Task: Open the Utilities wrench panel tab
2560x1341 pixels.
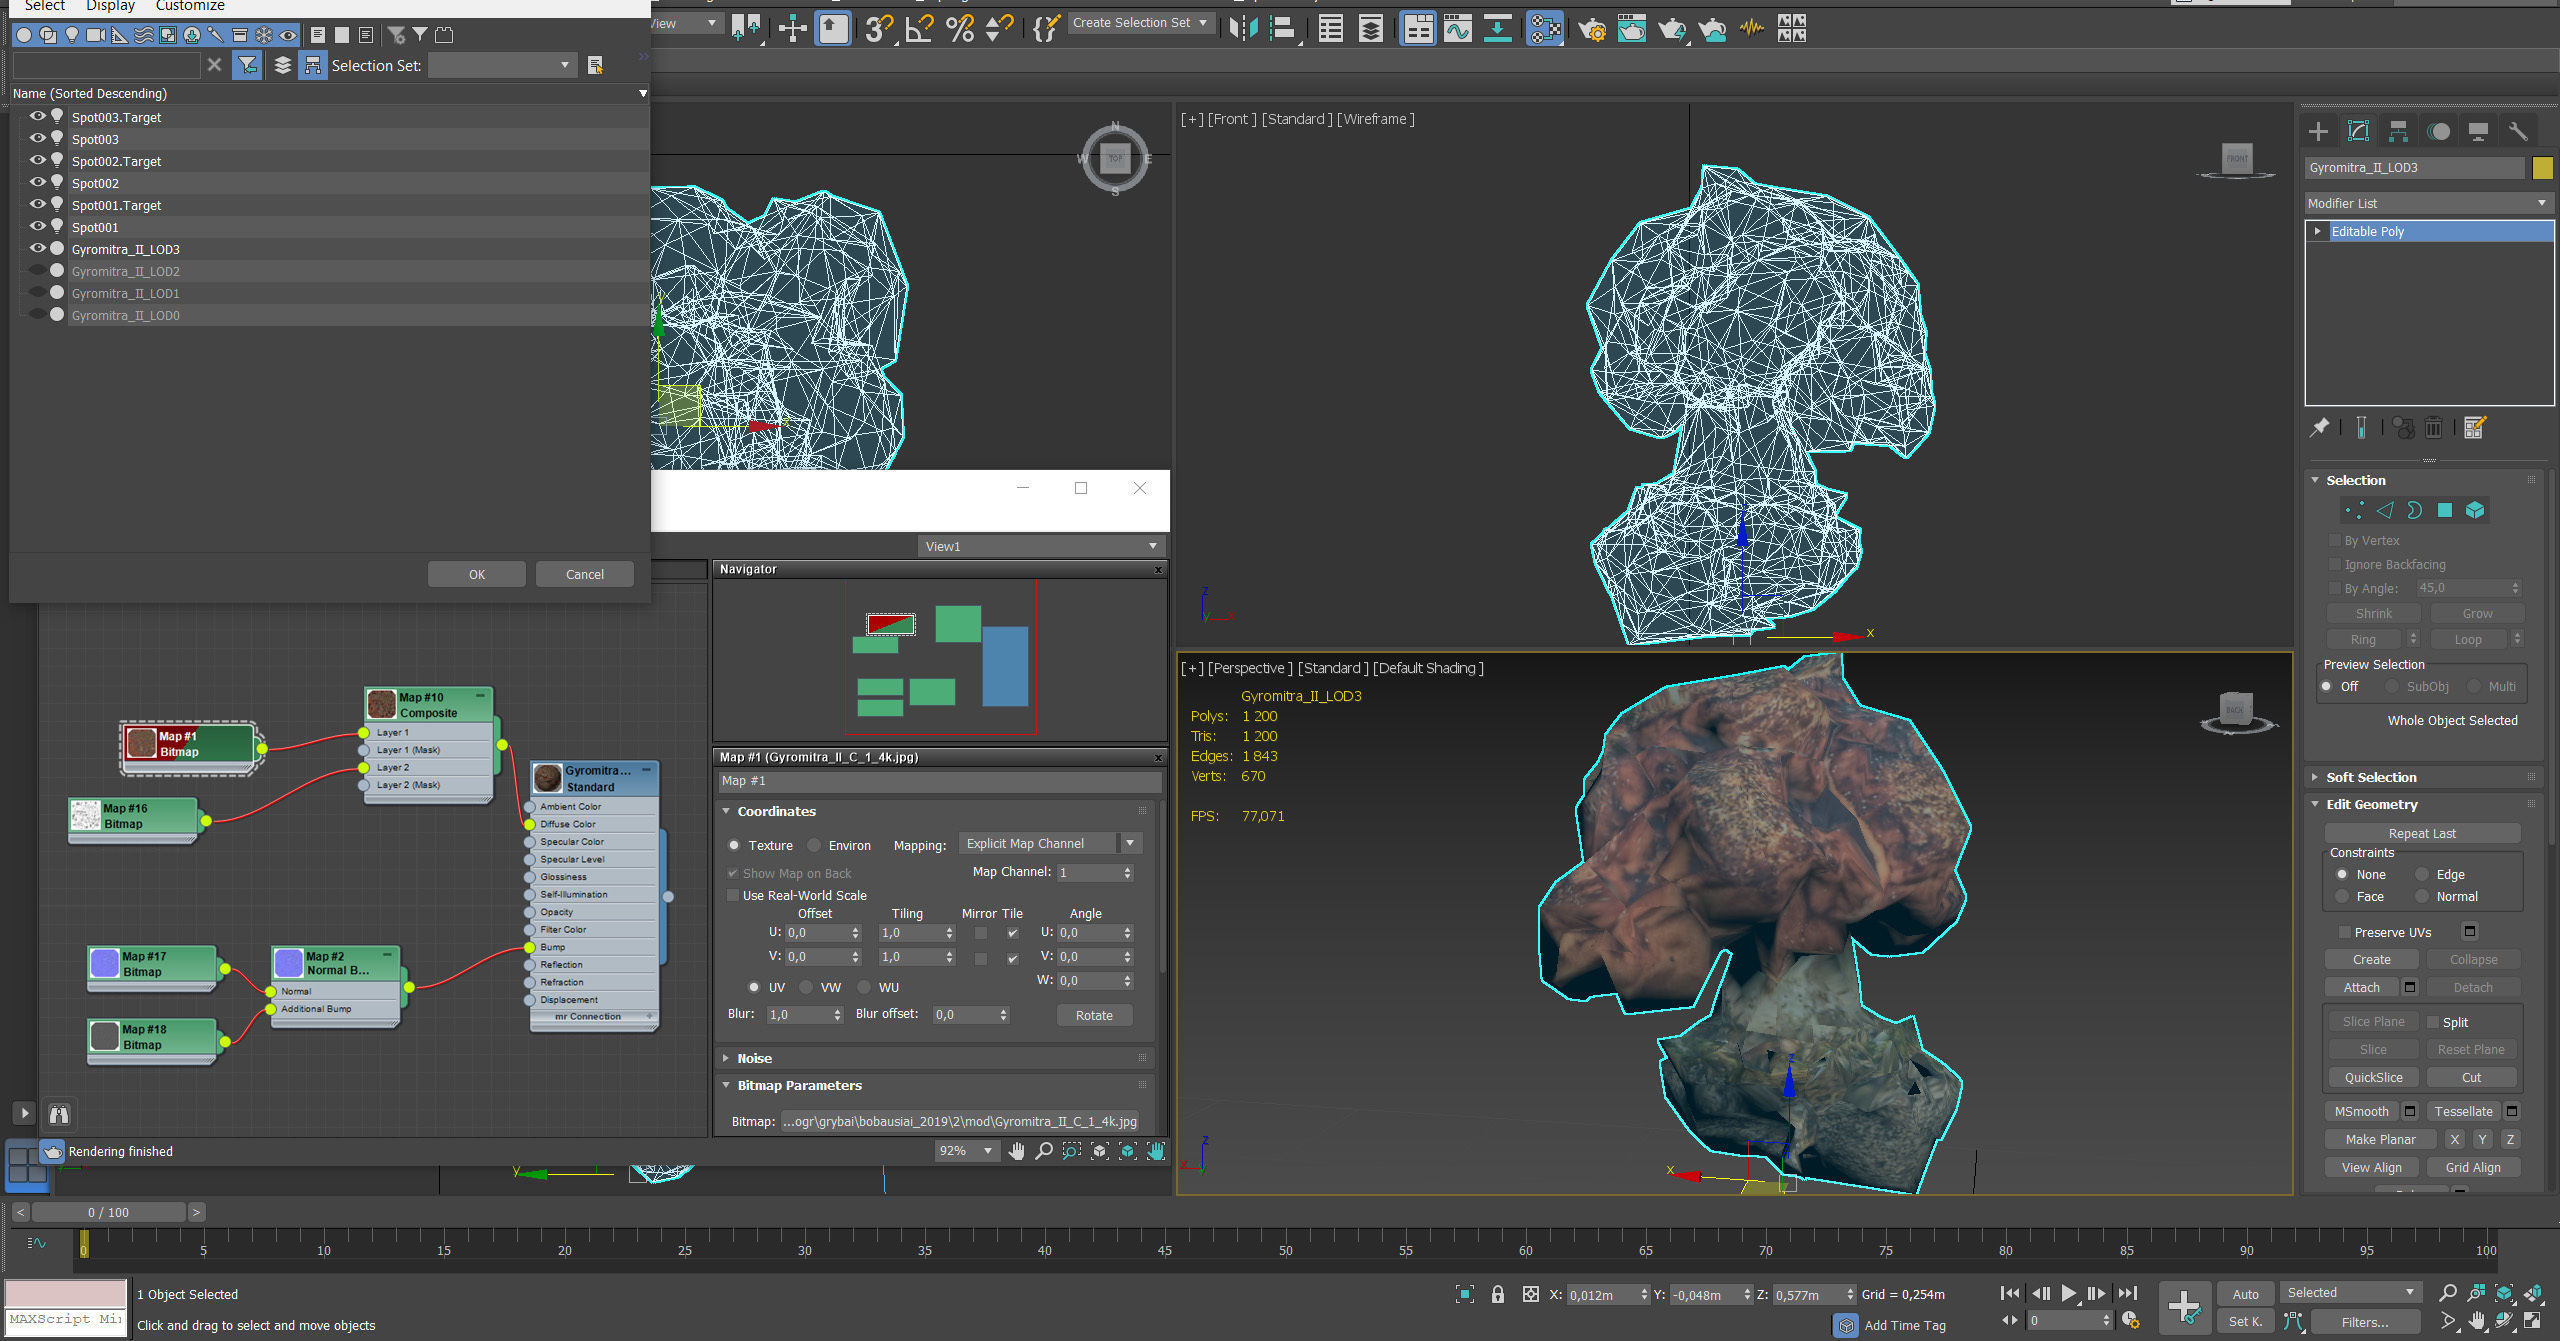Action: point(2518,131)
